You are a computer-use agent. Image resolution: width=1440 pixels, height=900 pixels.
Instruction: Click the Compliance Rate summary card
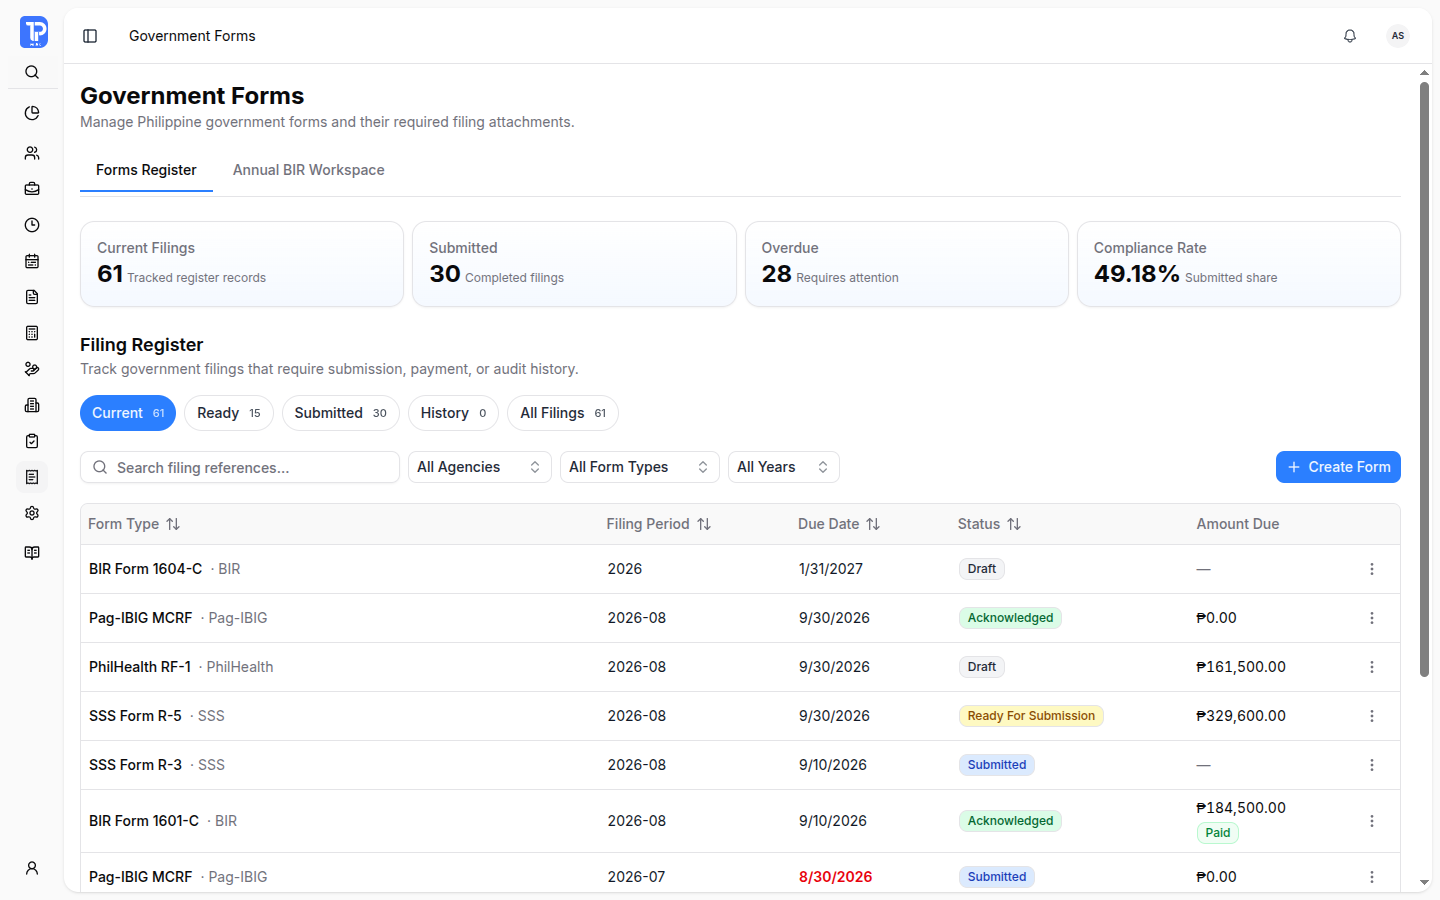1239,264
